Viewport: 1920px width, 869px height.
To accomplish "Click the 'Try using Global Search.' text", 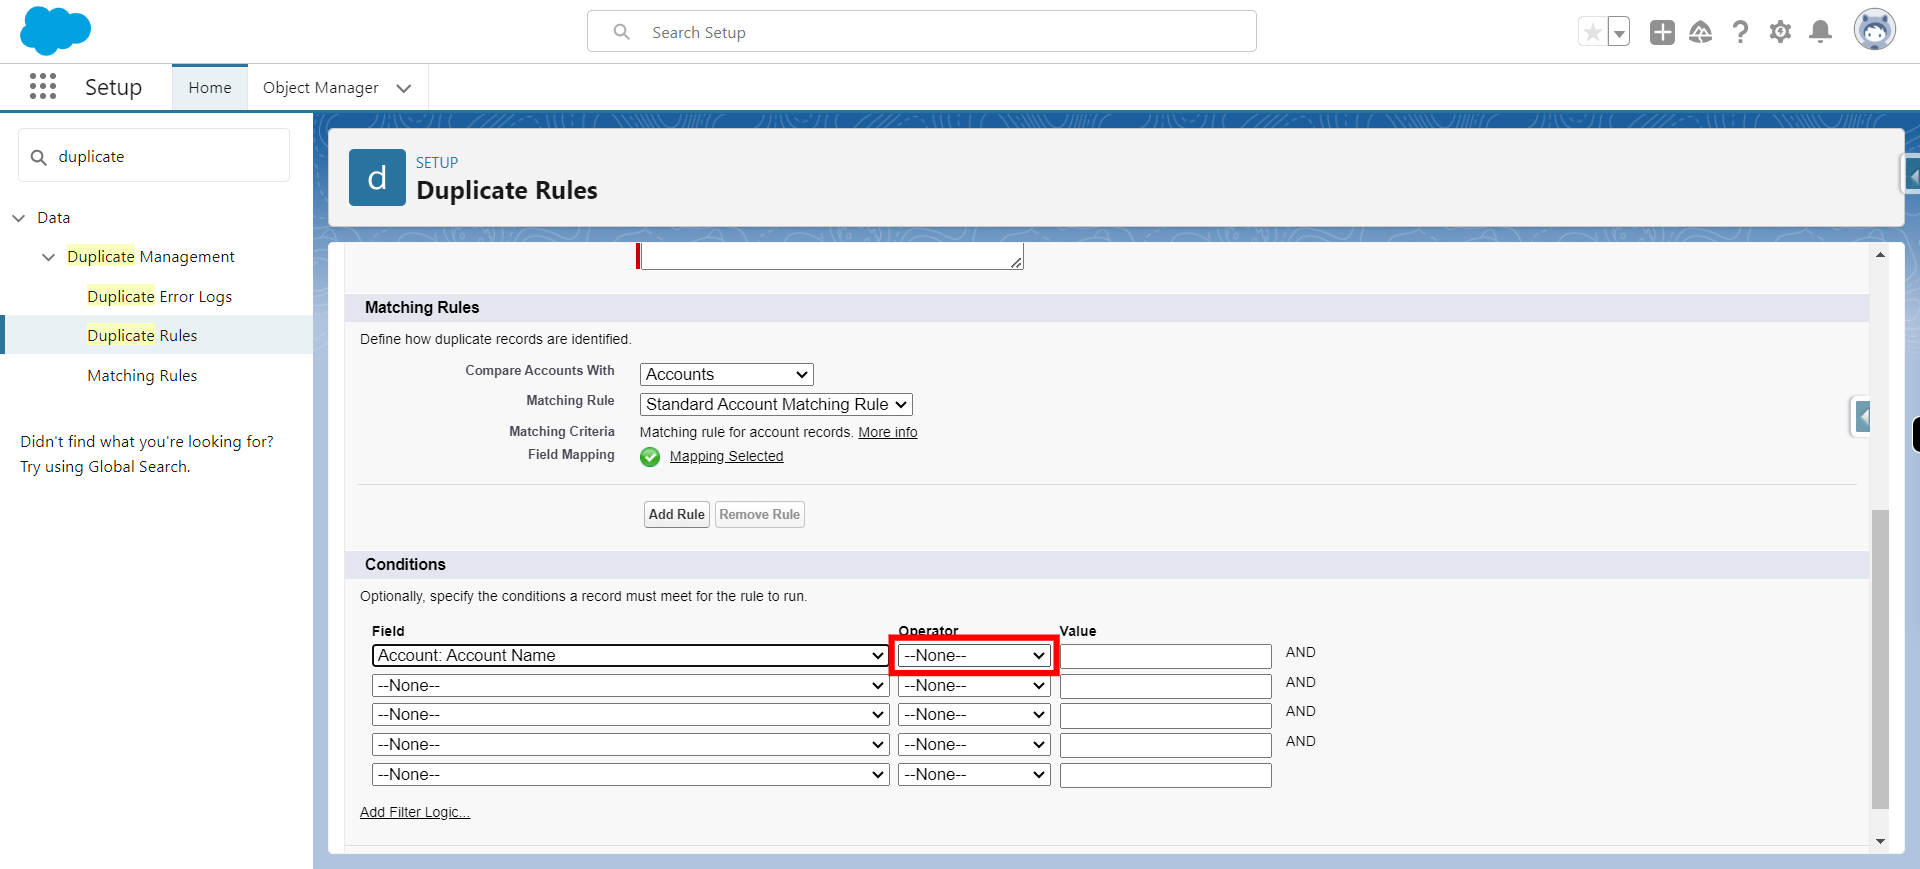I will [x=105, y=467].
